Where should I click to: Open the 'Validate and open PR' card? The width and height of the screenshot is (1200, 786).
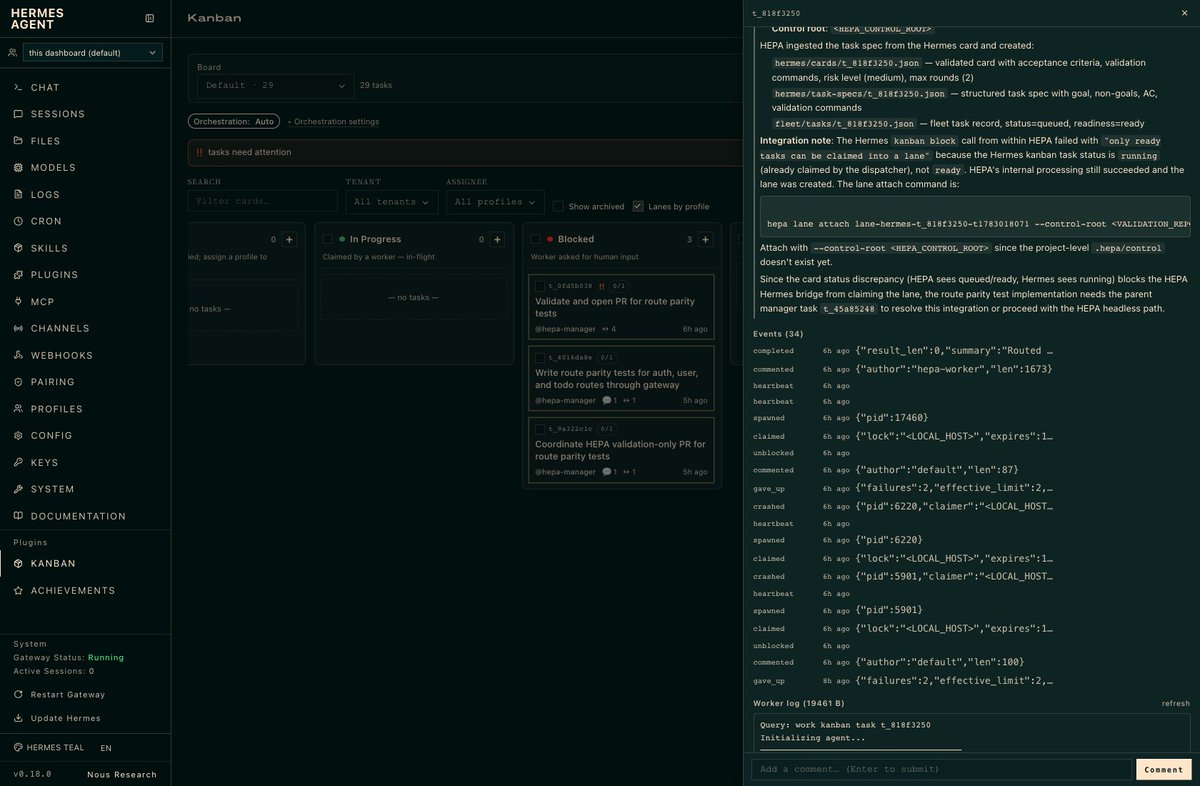[x=622, y=306]
